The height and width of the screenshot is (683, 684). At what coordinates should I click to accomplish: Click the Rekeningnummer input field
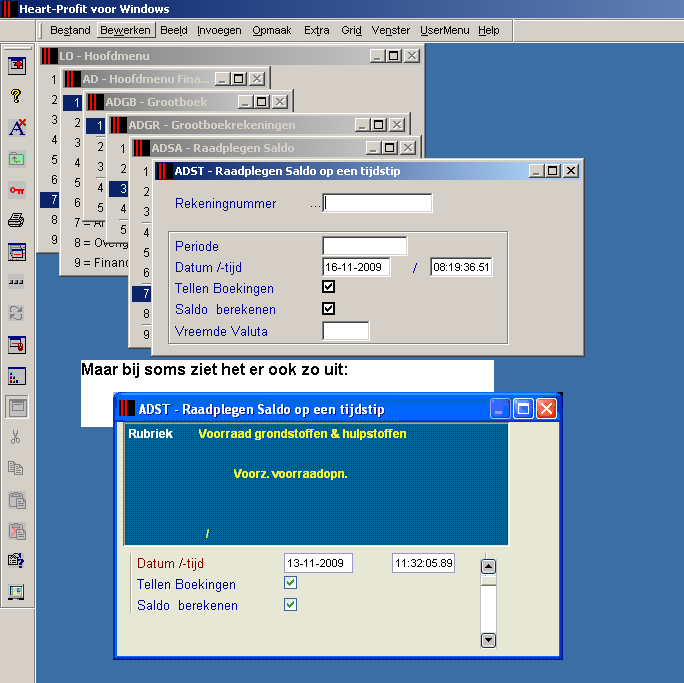(377, 203)
